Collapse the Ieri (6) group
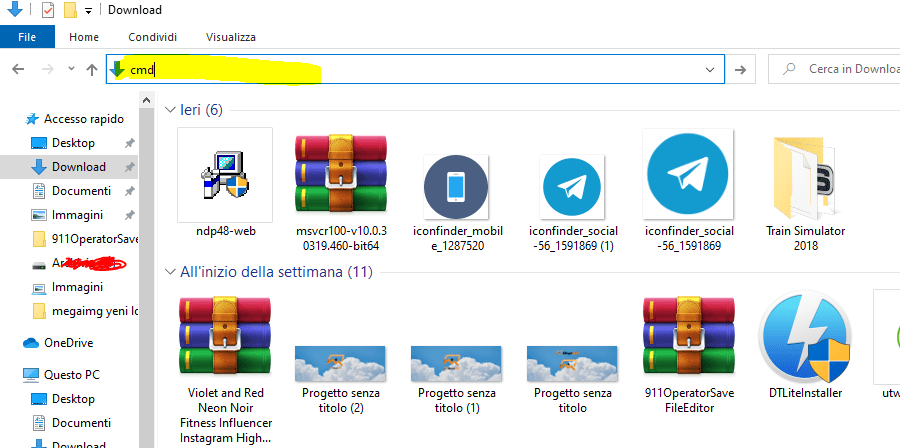This screenshot has height=448, width=900. click(170, 109)
